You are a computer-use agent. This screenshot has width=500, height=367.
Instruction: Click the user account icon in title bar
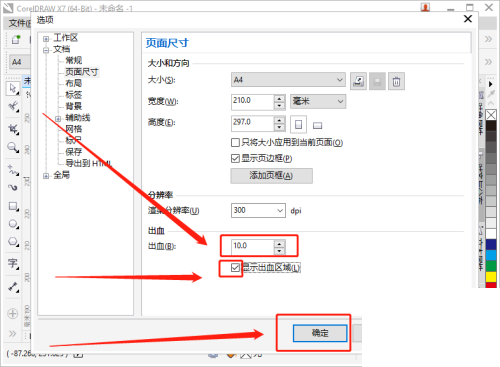point(425,7)
